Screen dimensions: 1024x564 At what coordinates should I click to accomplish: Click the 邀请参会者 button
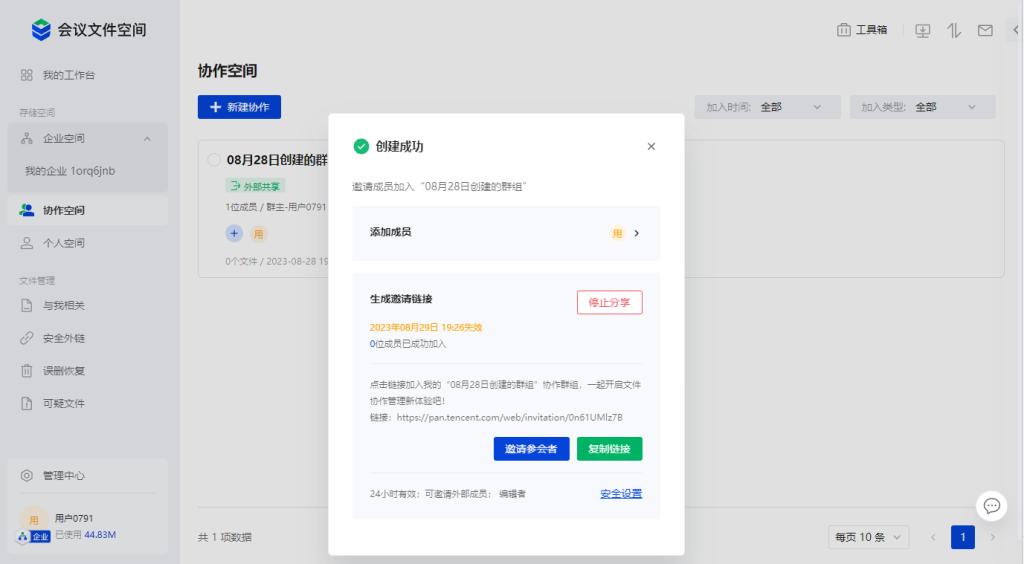(532, 448)
